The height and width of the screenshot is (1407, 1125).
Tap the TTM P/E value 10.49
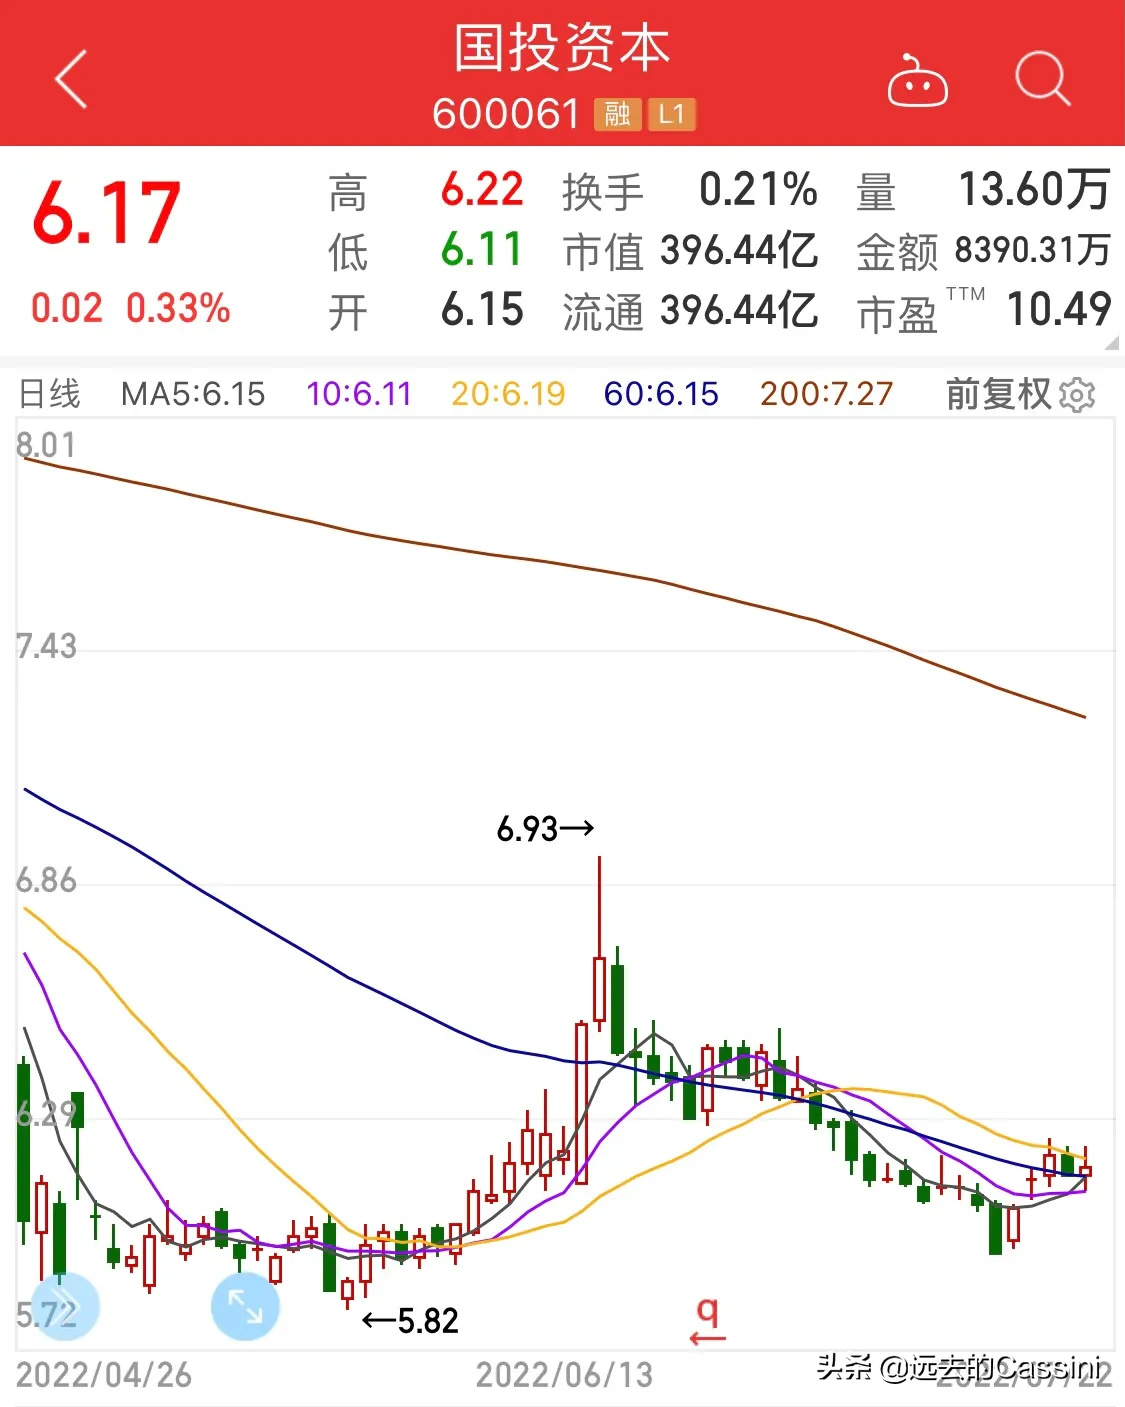click(1059, 310)
